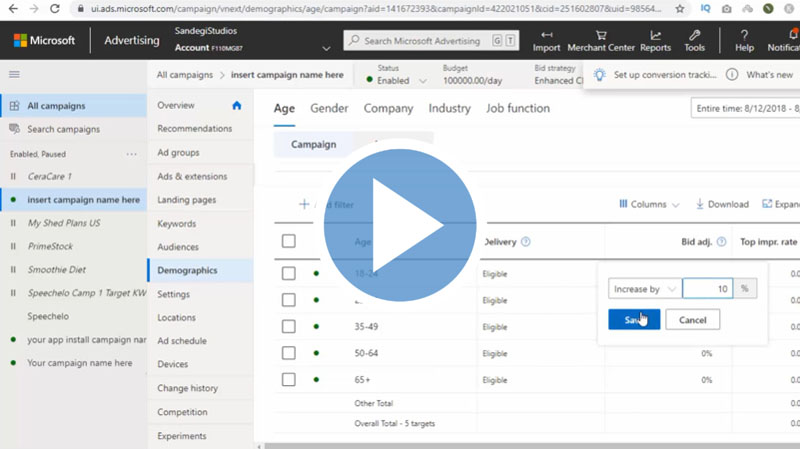Screen dimensions: 800x449
Task: Switch to the Job function tab
Action: [518, 108]
